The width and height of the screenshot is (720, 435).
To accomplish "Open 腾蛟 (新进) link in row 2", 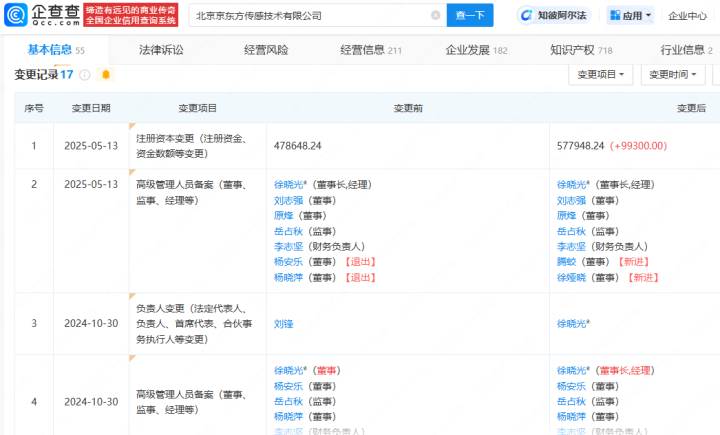I will (x=566, y=262).
